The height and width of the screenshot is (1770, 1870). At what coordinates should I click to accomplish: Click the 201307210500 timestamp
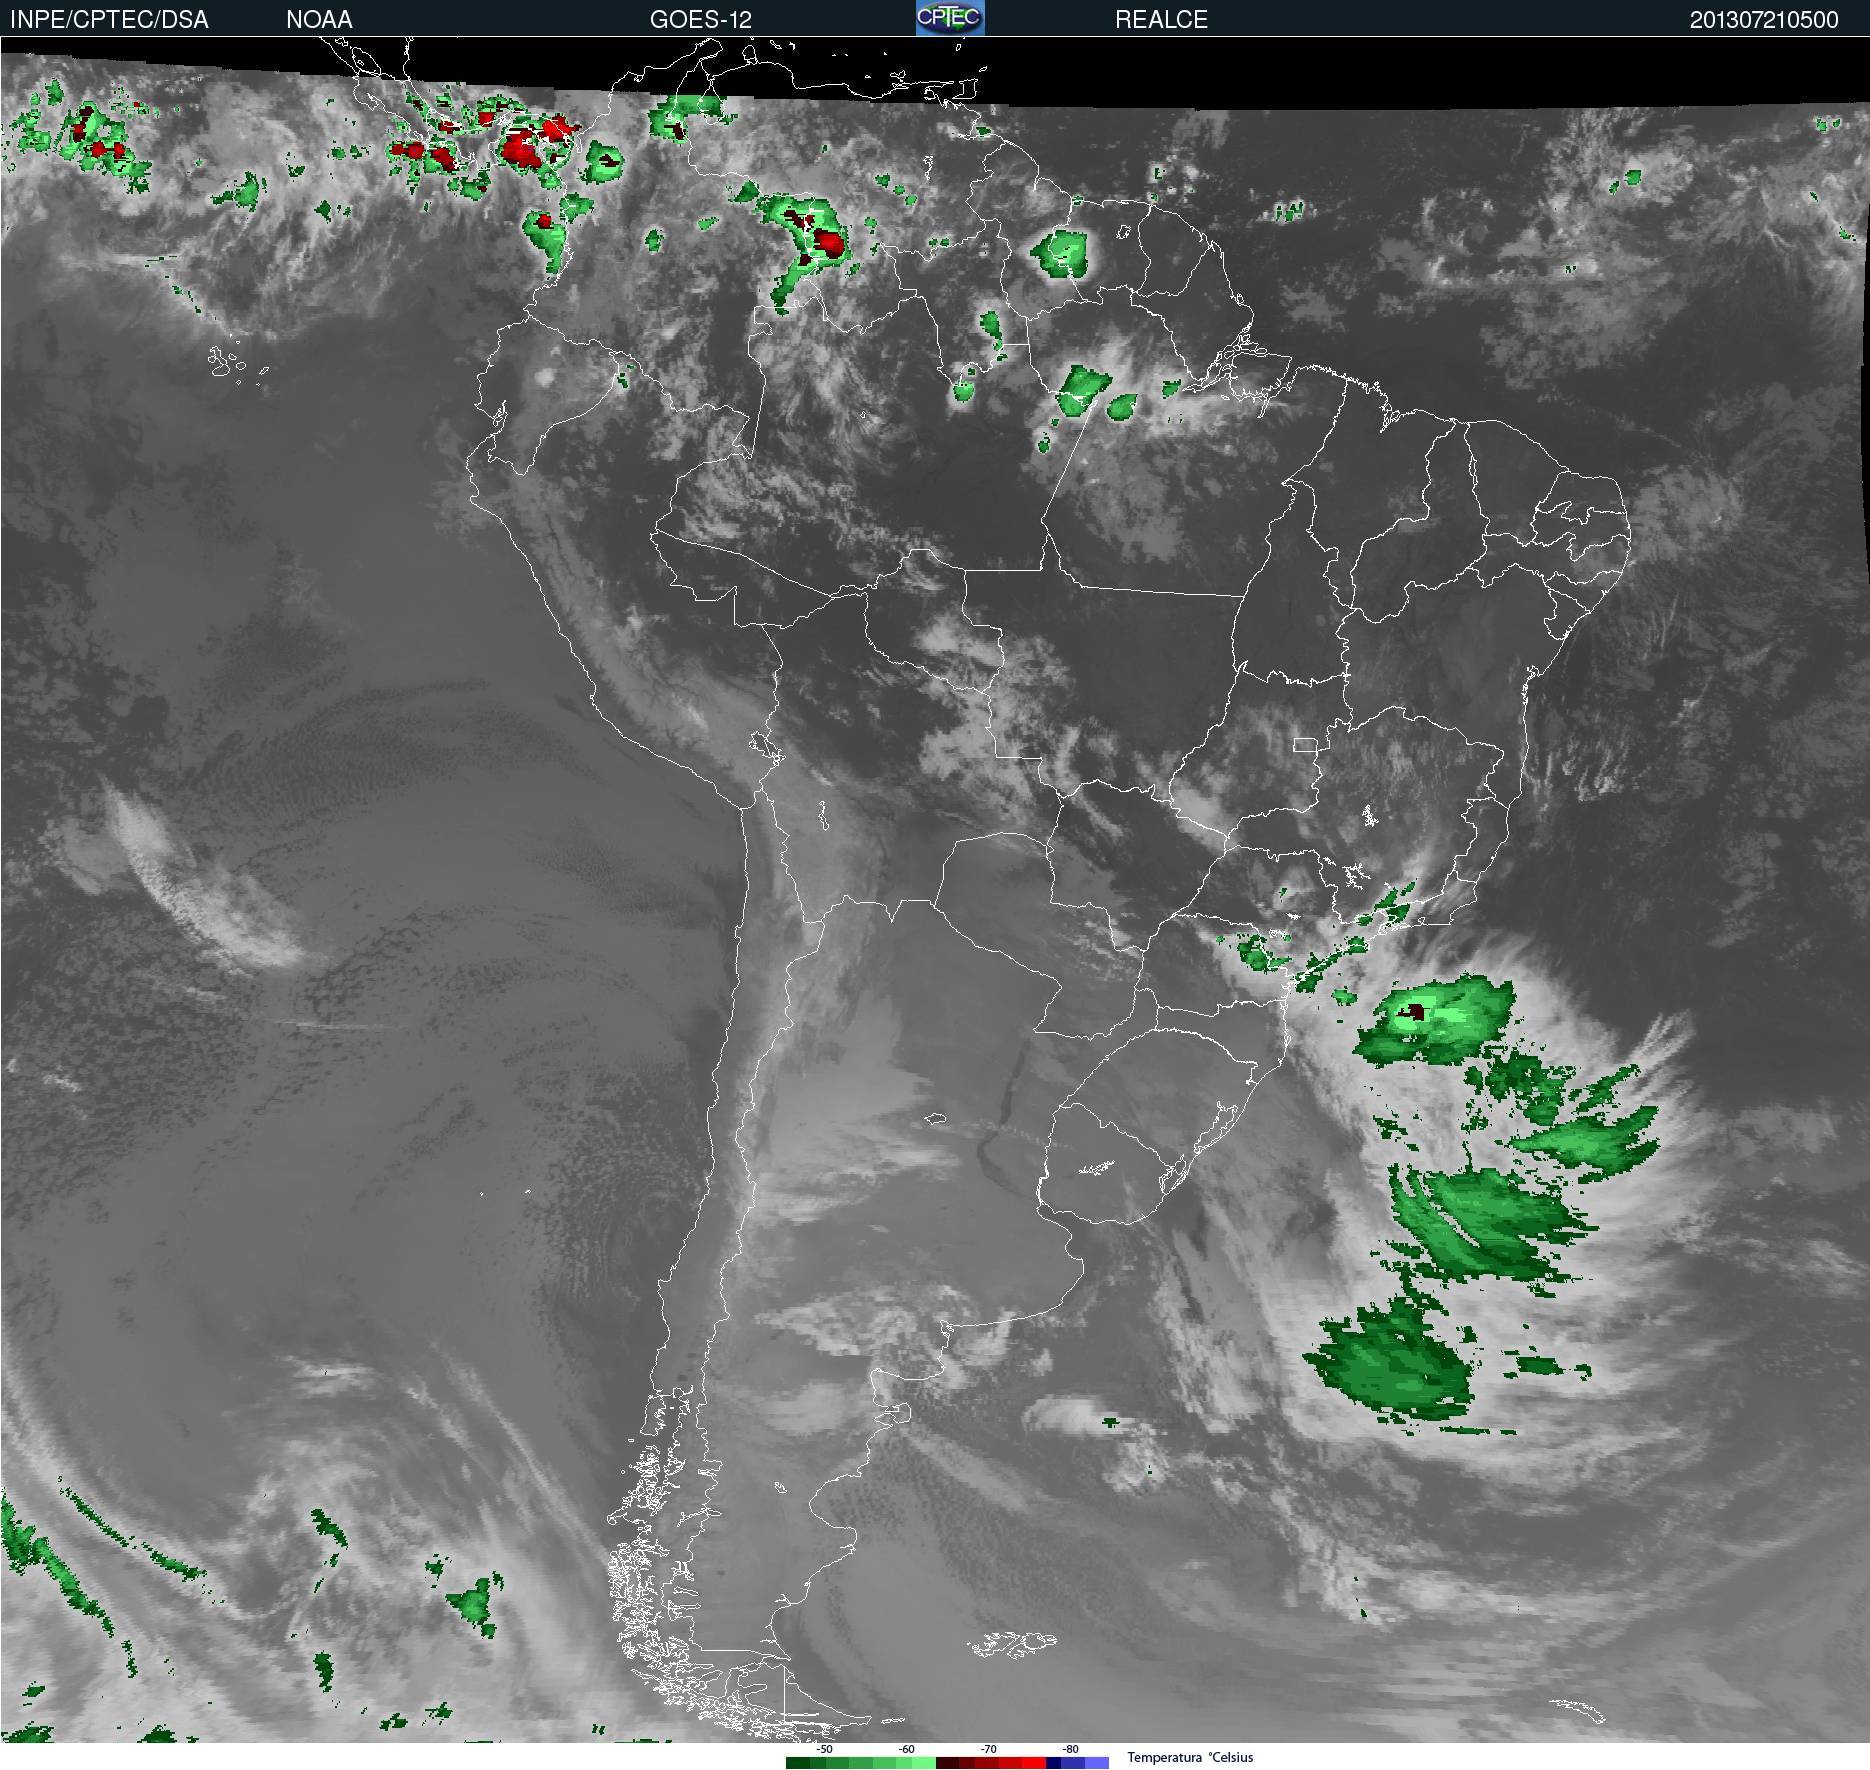point(1764,20)
